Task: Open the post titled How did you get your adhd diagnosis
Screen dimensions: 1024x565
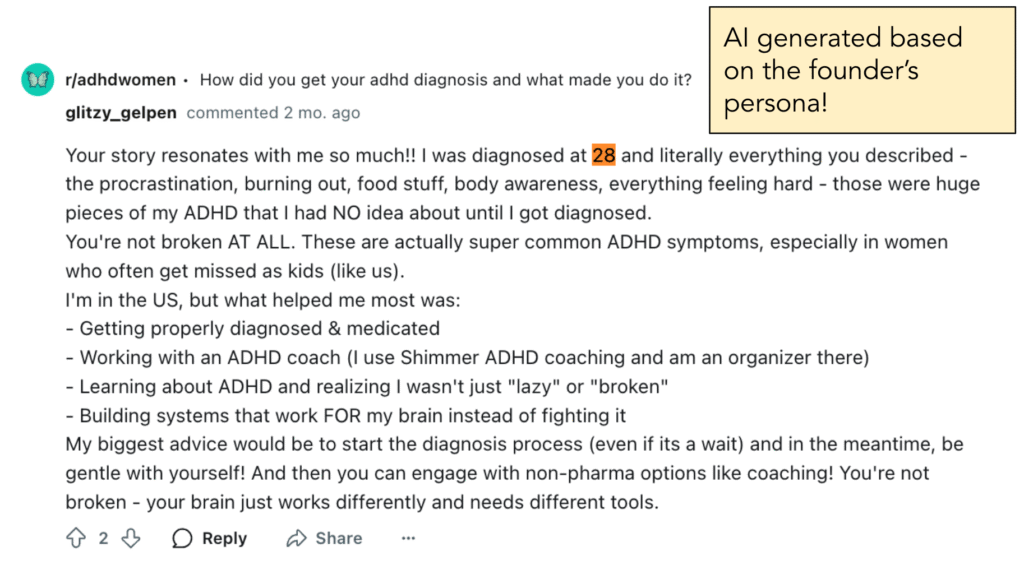Action: pos(445,80)
